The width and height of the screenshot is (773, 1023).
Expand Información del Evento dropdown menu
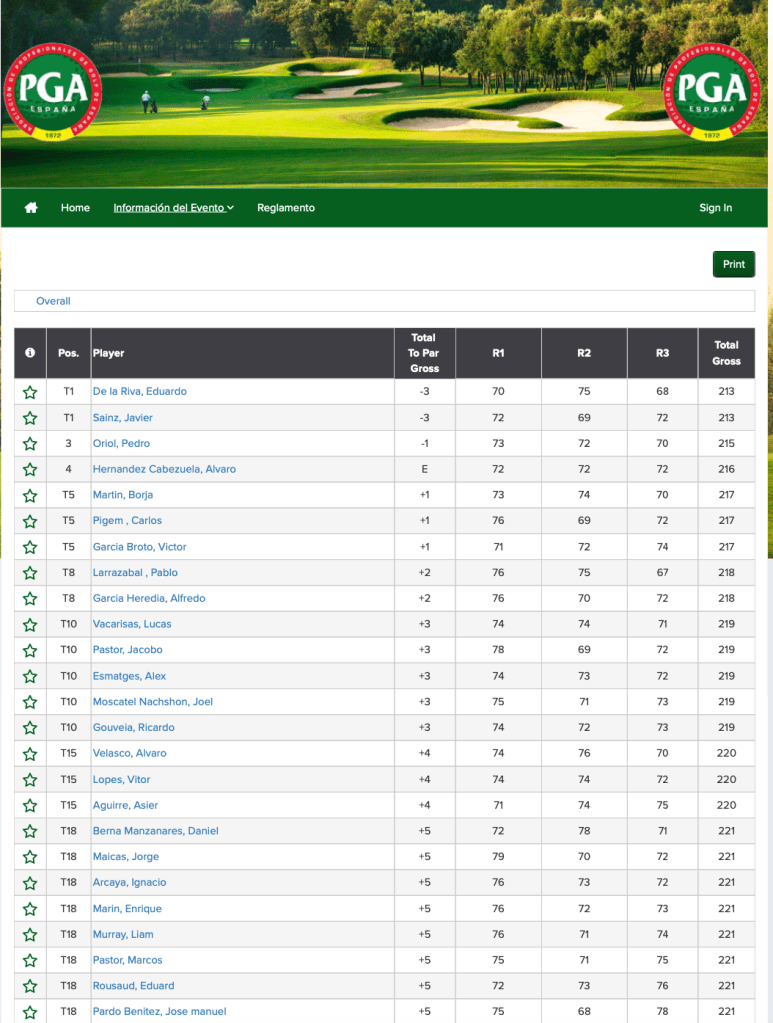click(x=173, y=208)
